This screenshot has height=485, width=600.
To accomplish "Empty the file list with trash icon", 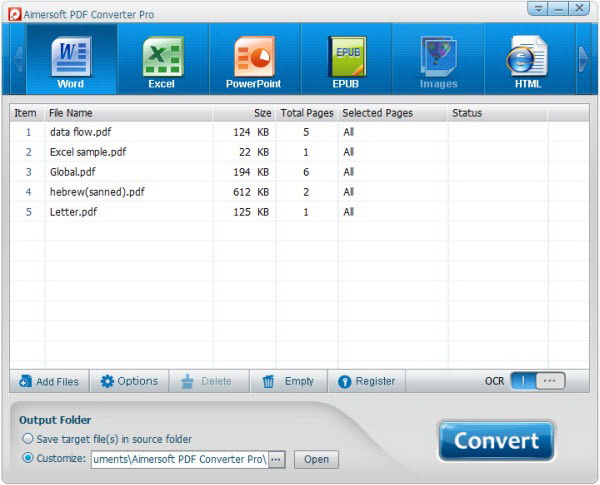I will coord(268,381).
